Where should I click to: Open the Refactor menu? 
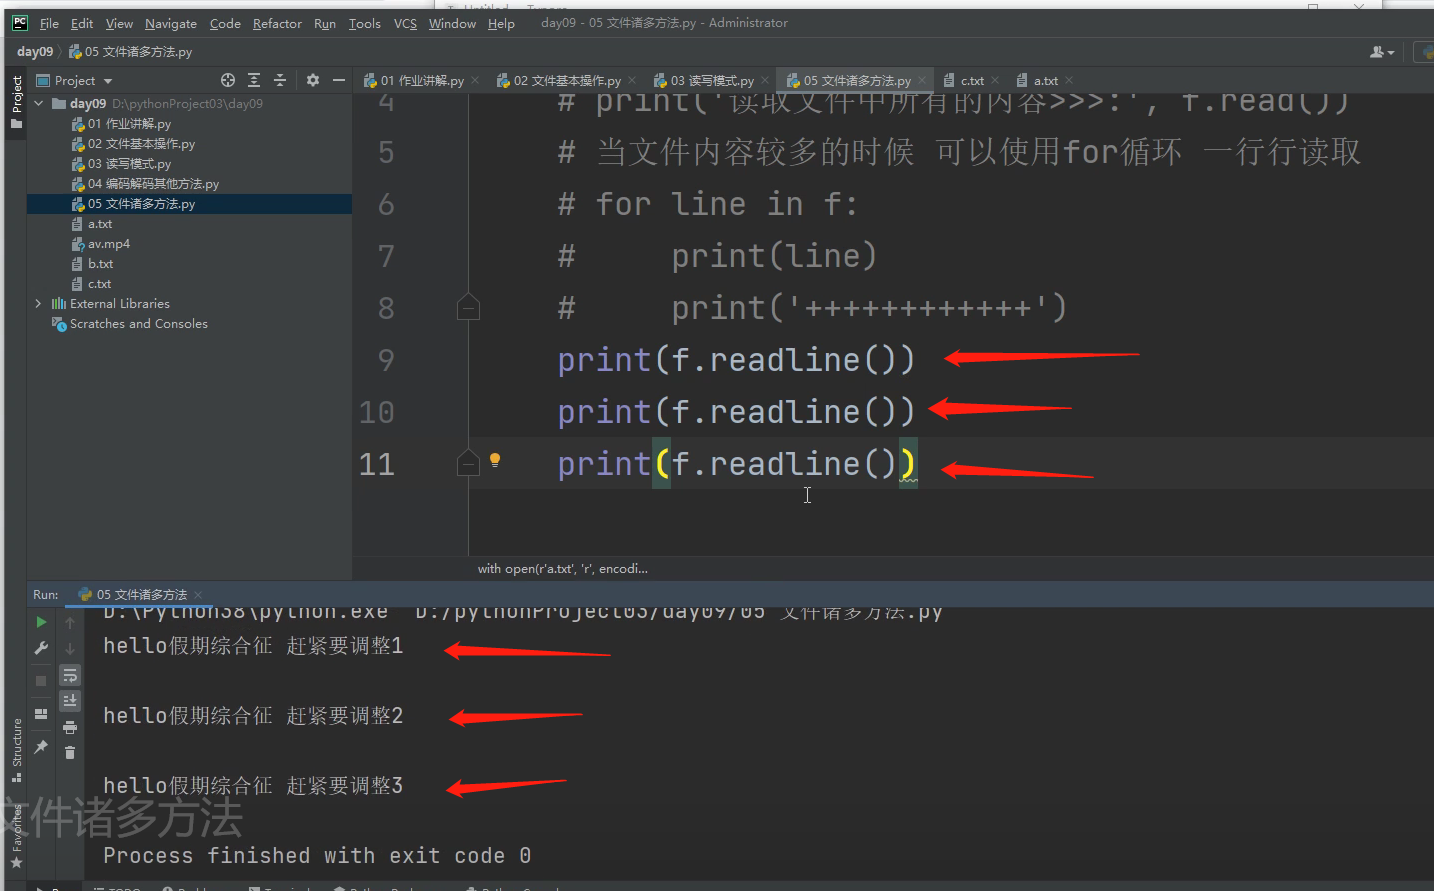pos(277,23)
